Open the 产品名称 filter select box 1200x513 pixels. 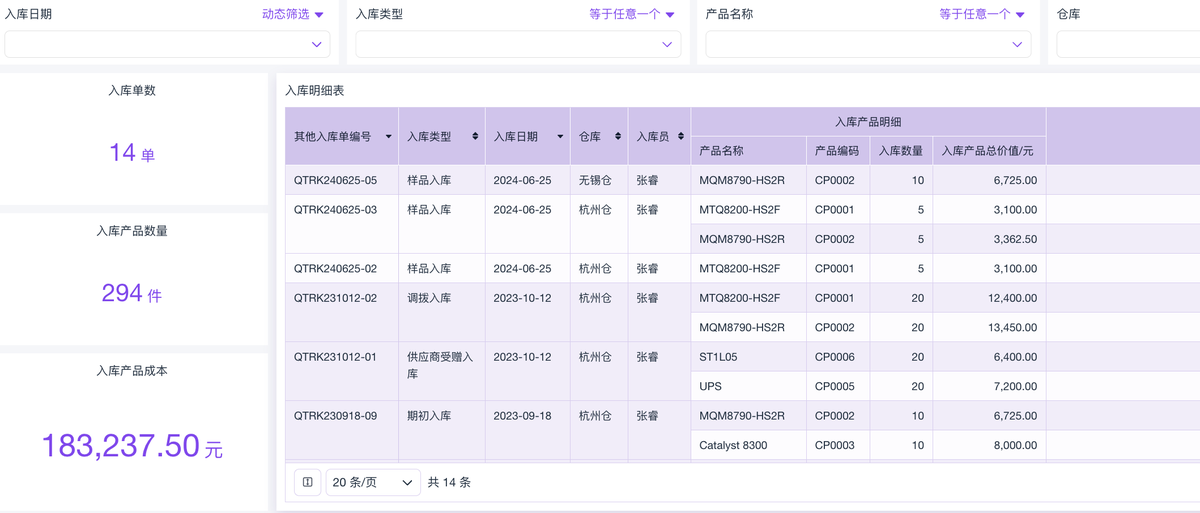point(868,44)
